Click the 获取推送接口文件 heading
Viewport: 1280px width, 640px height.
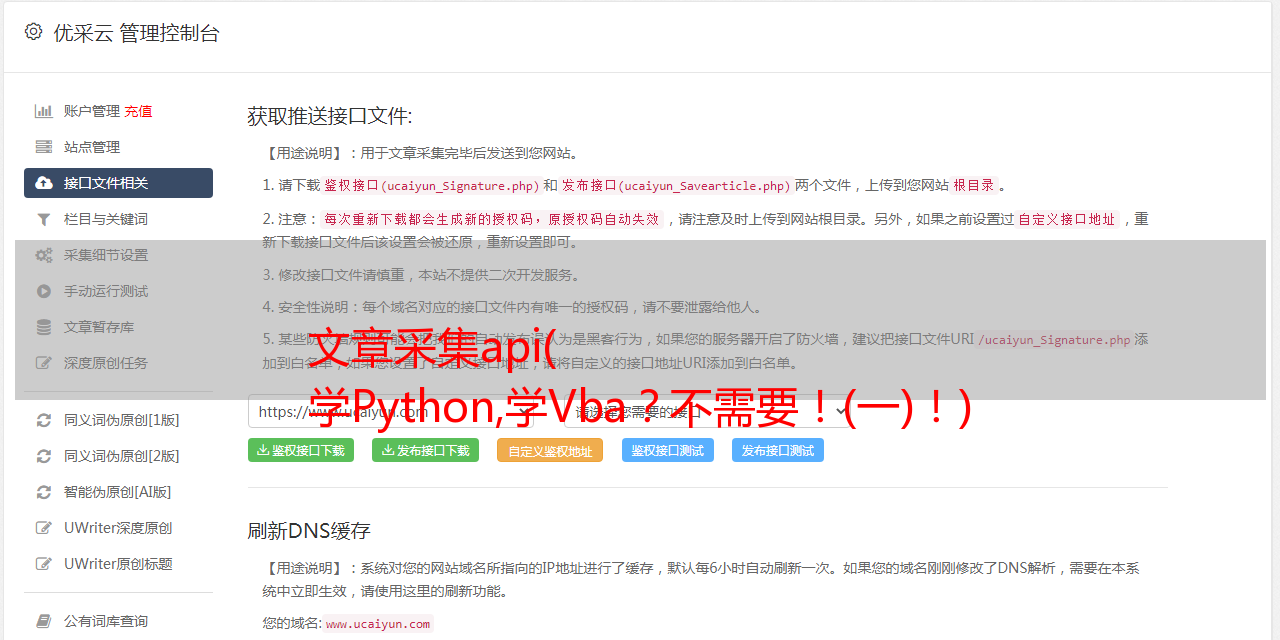(330, 116)
